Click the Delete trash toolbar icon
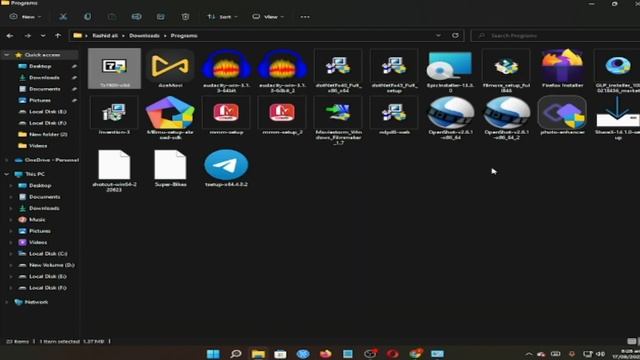This screenshot has height=360, width=640. pos(185,17)
